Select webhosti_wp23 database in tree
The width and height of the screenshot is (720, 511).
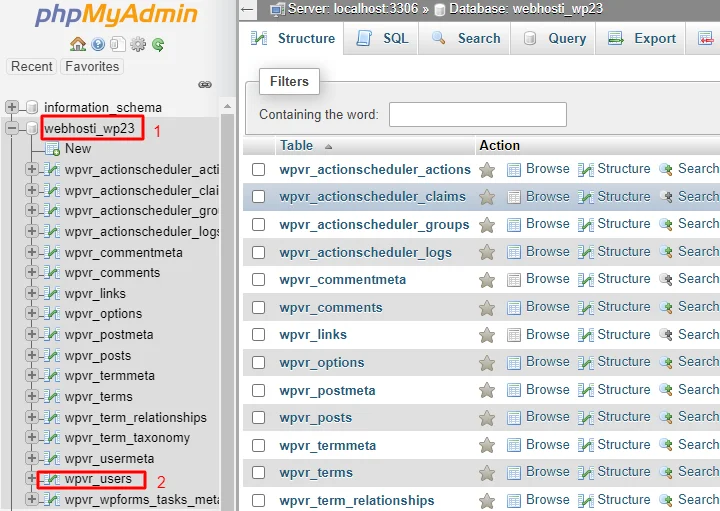point(90,128)
